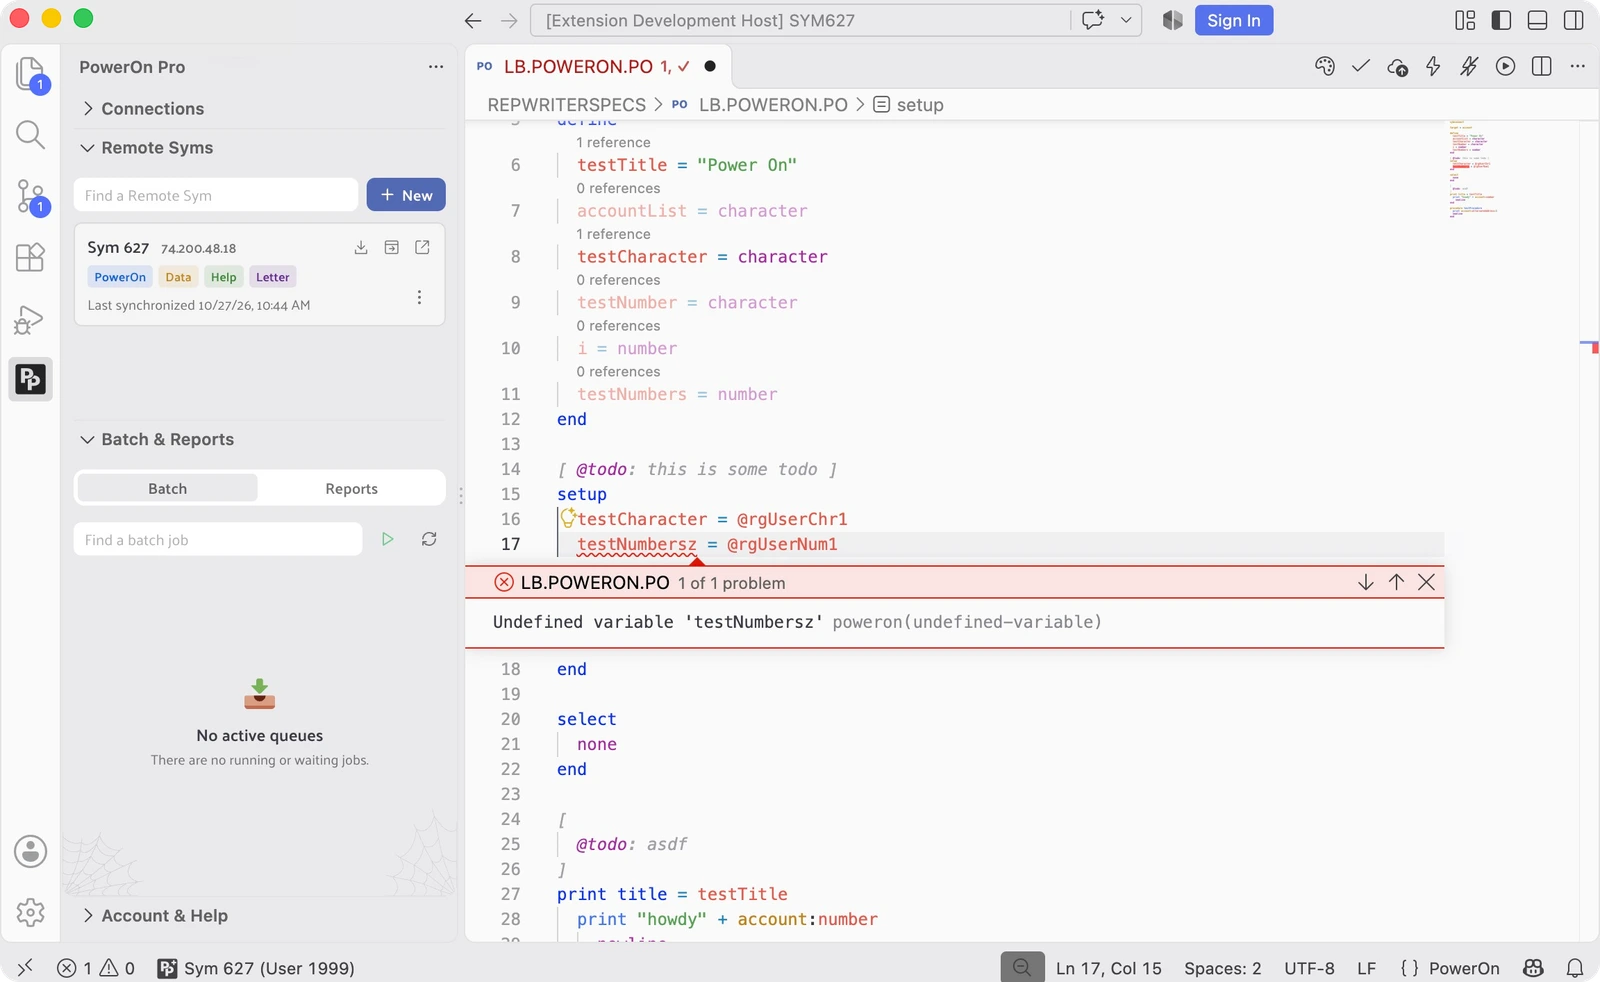Click the Letter tag on Sym 627
This screenshot has height=982, width=1600.
point(273,277)
